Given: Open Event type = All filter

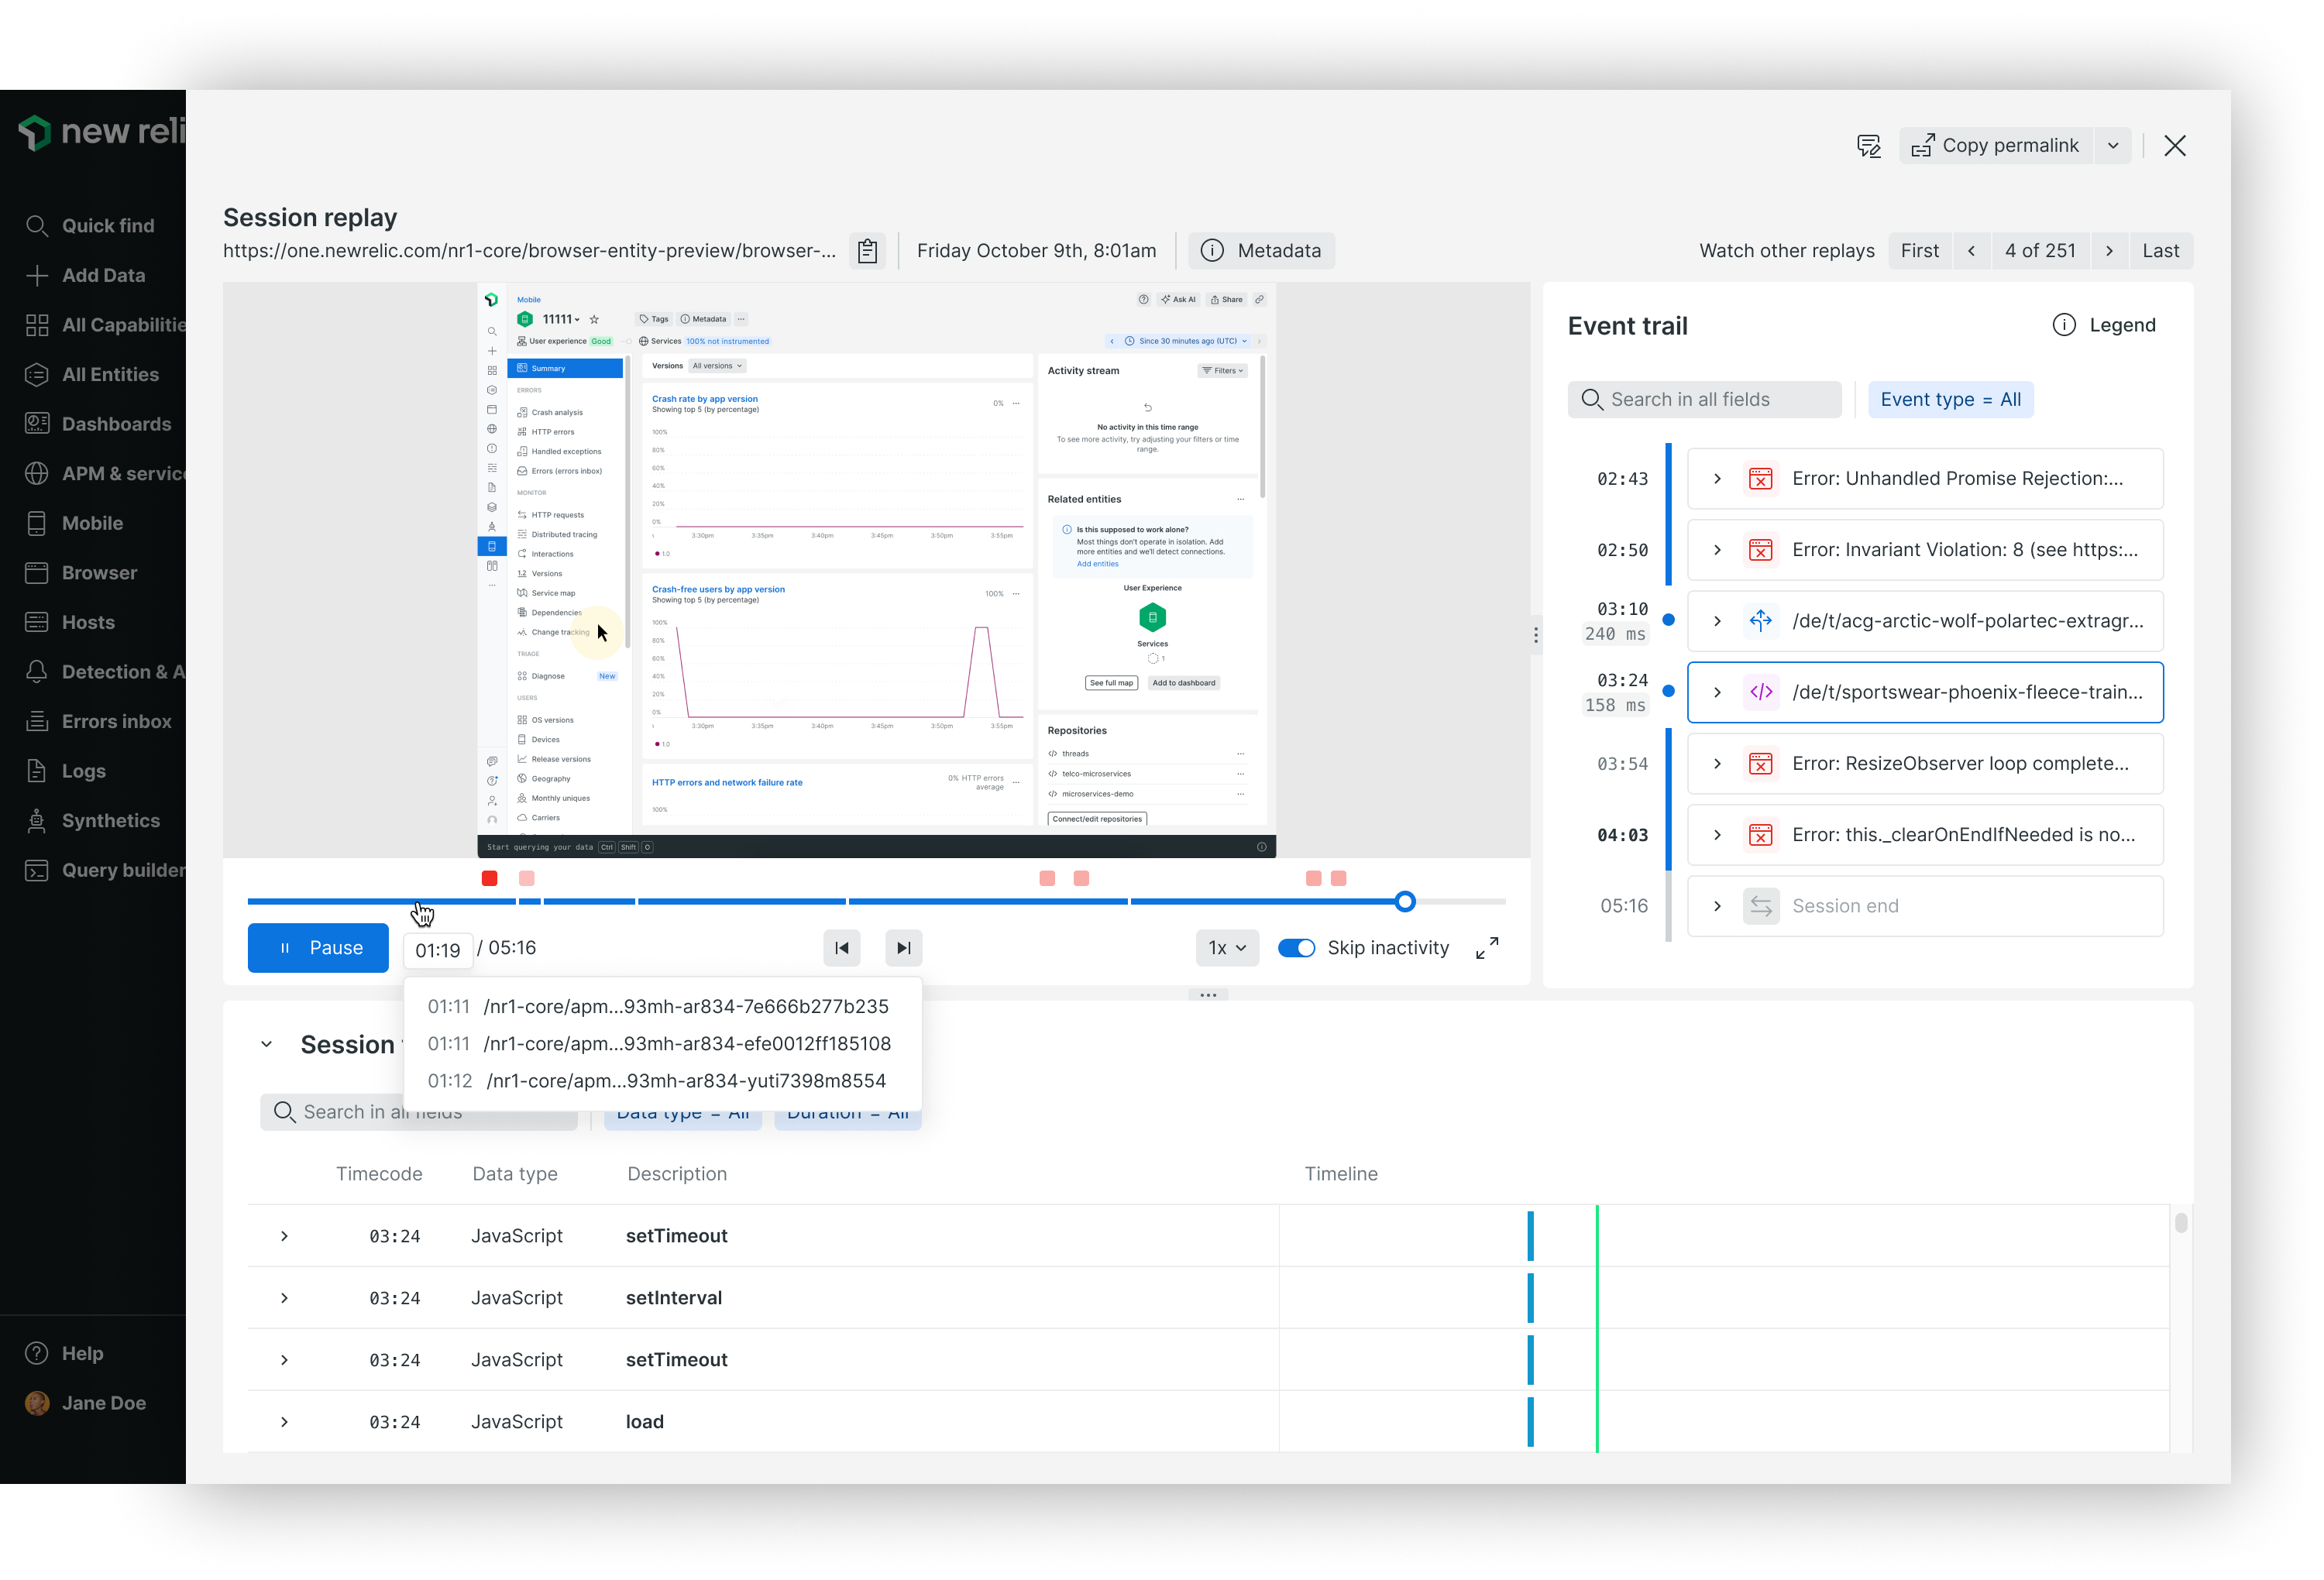Looking at the screenshot, I should (x=1950, y=400).
